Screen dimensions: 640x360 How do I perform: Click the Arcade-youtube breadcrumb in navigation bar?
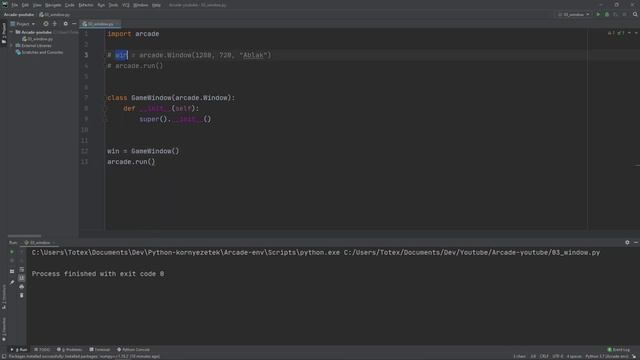(19, 15)
